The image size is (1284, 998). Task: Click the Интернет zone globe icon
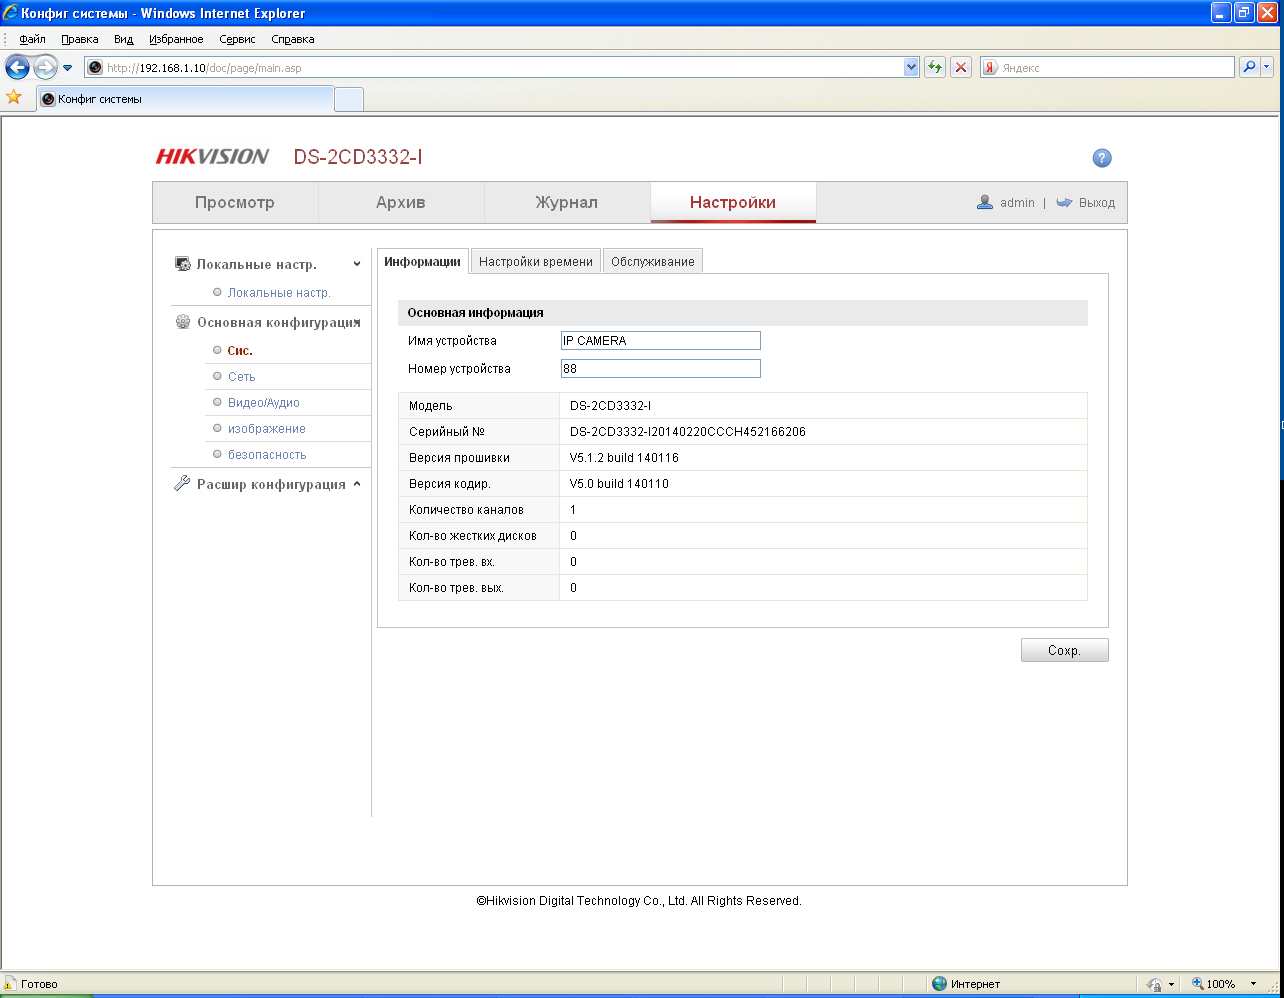(x=939, y=984)
